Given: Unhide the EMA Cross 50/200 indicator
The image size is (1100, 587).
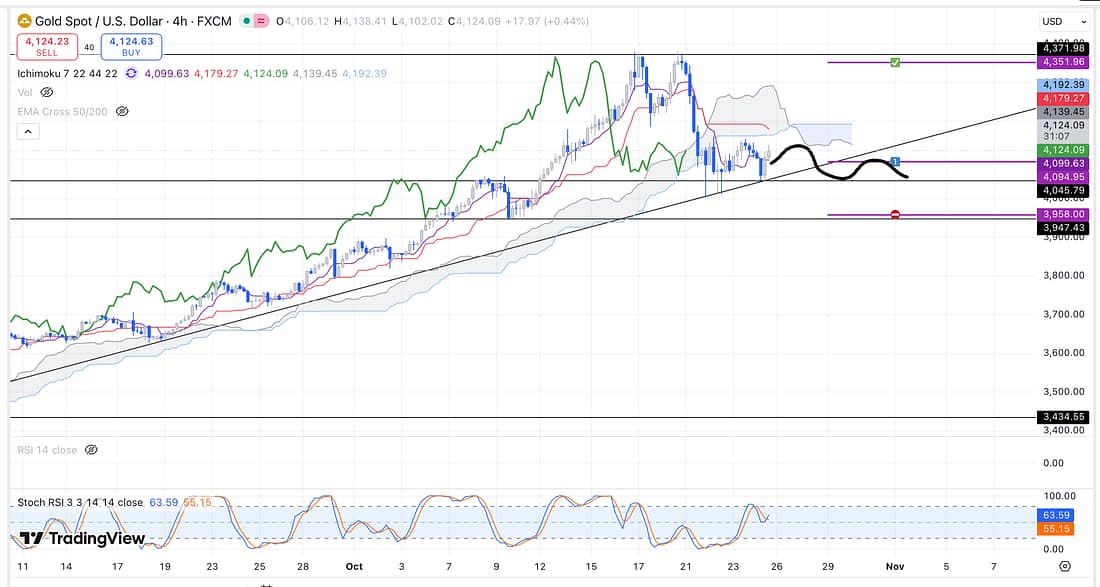Looking at the screenshot, I should click(x=122, y=111).
